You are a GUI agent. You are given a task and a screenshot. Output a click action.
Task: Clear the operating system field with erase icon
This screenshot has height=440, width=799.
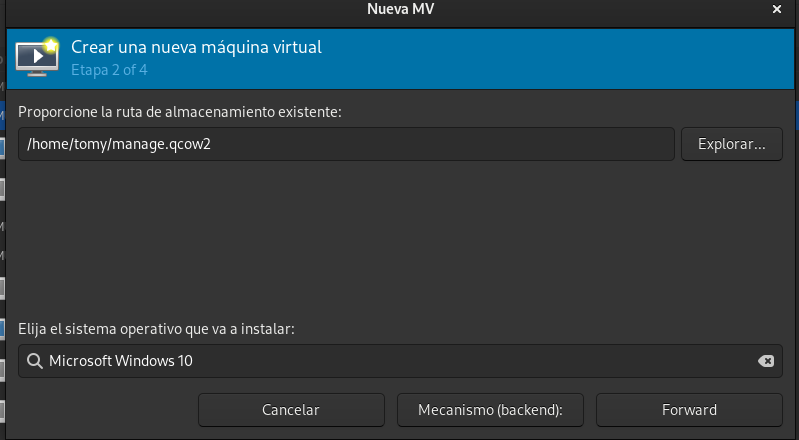[766, 361]
